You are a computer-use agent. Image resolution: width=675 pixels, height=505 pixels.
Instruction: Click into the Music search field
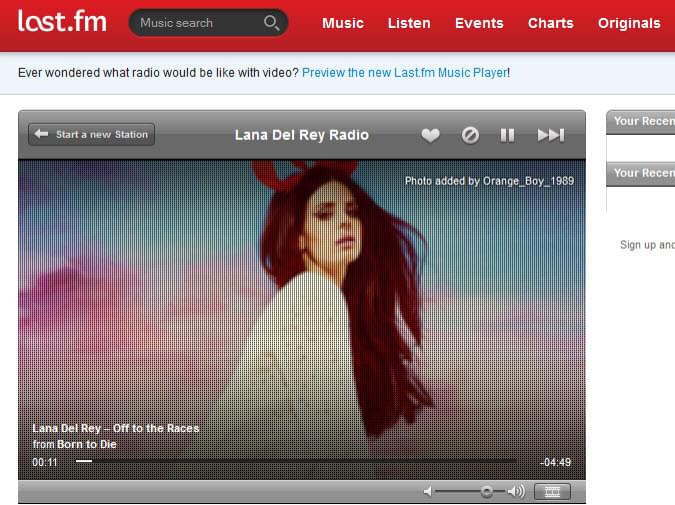[x=198, y=22]
